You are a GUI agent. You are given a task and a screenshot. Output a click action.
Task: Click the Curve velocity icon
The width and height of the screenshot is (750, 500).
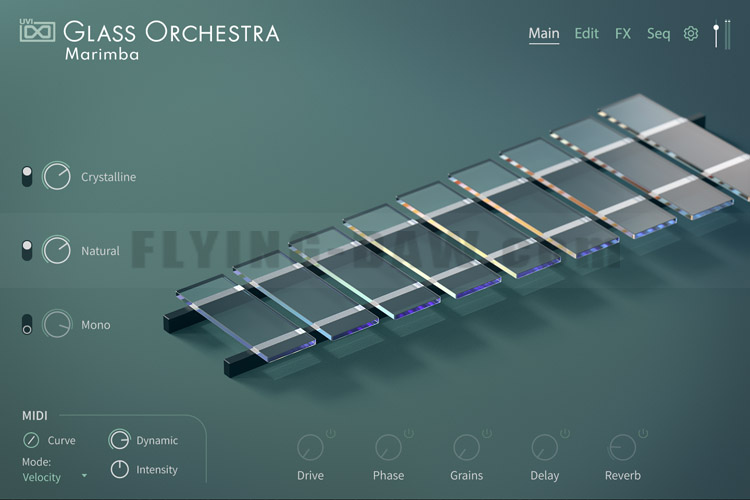point(31,440)
